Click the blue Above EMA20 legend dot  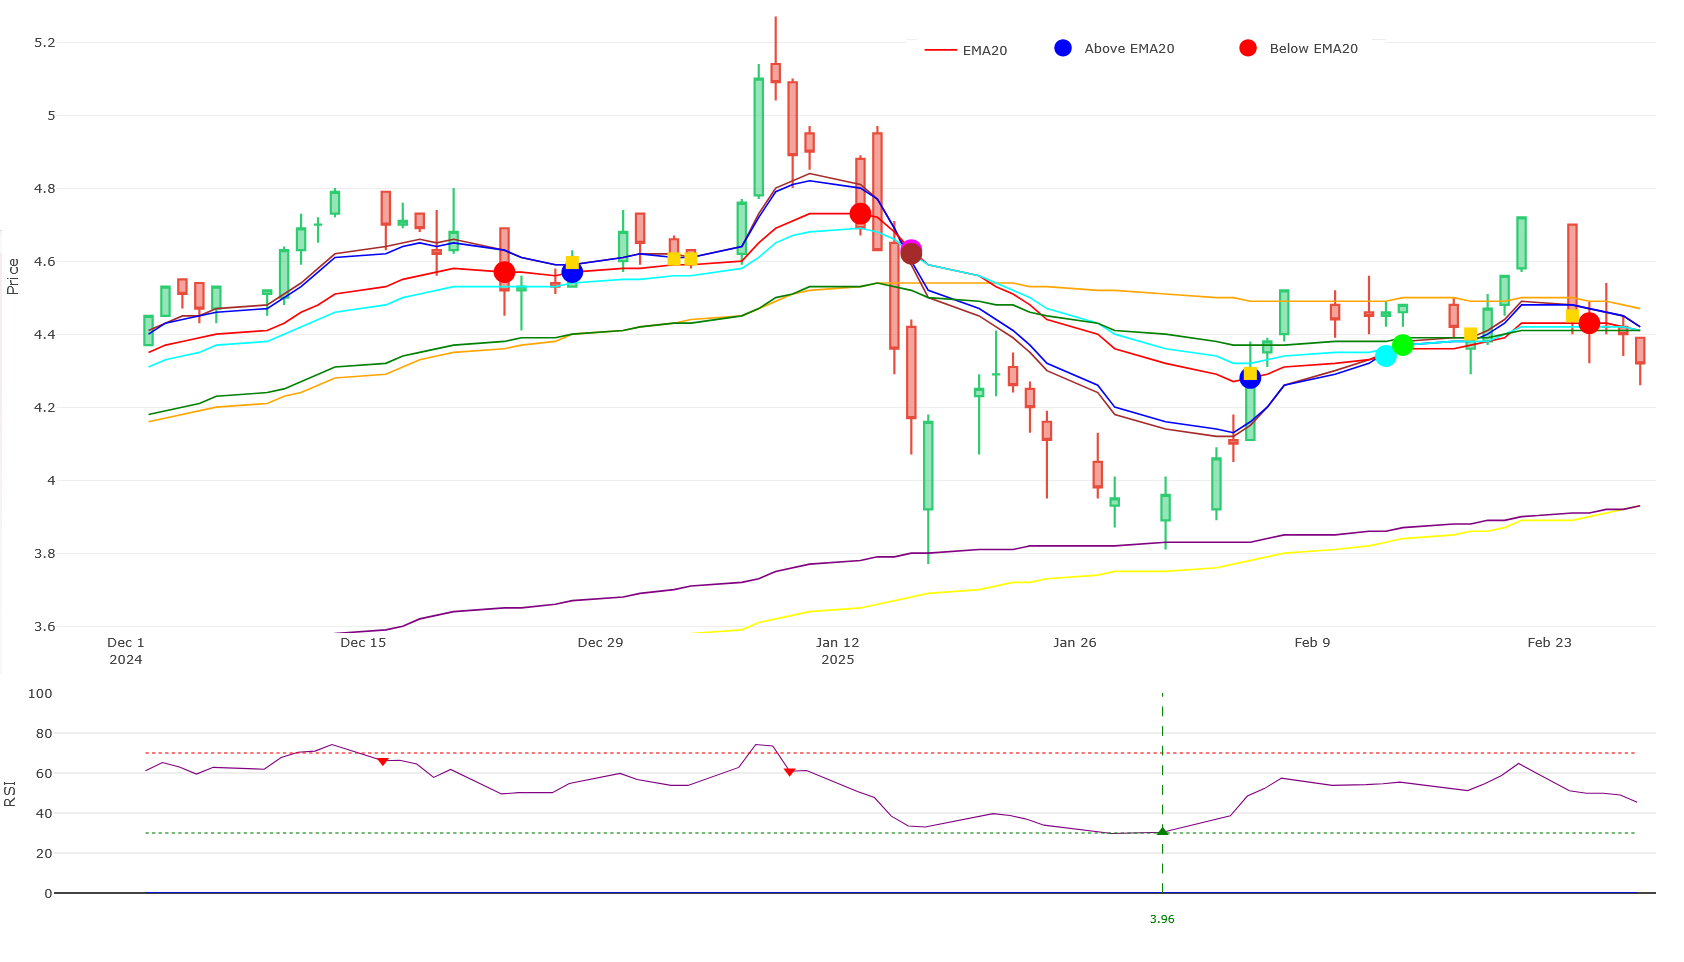[1063, 48]
